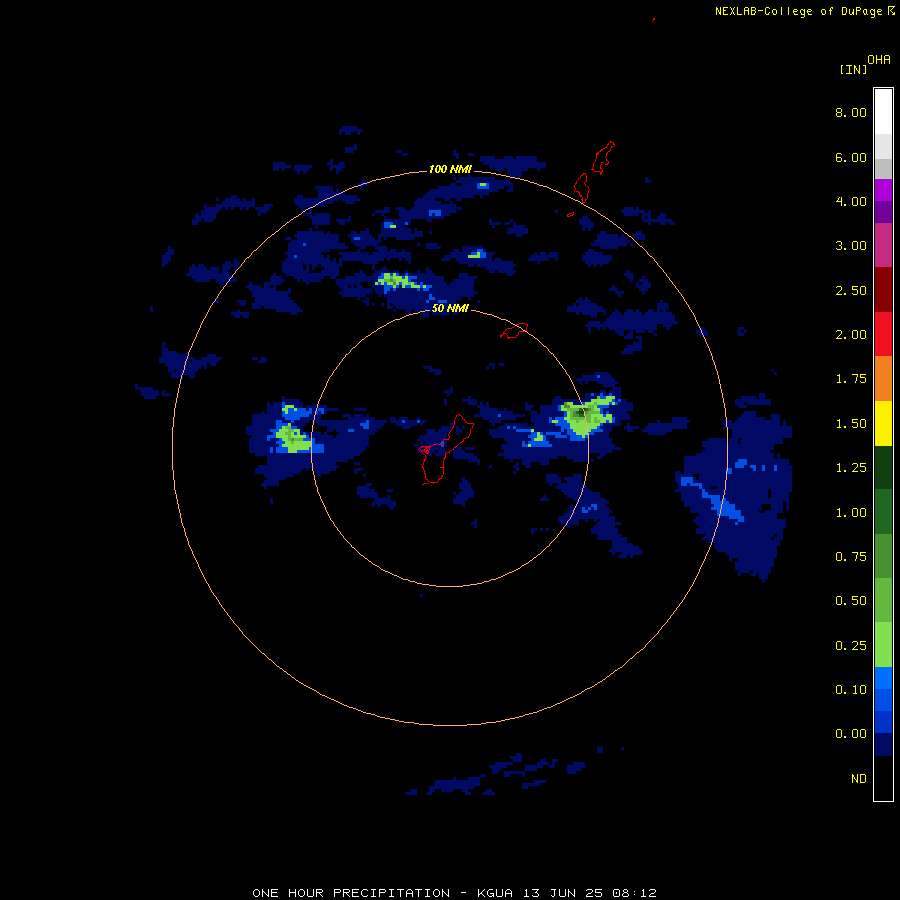
Task: Select the dark red swatch beside 2.50
Action: coord(883,290)
